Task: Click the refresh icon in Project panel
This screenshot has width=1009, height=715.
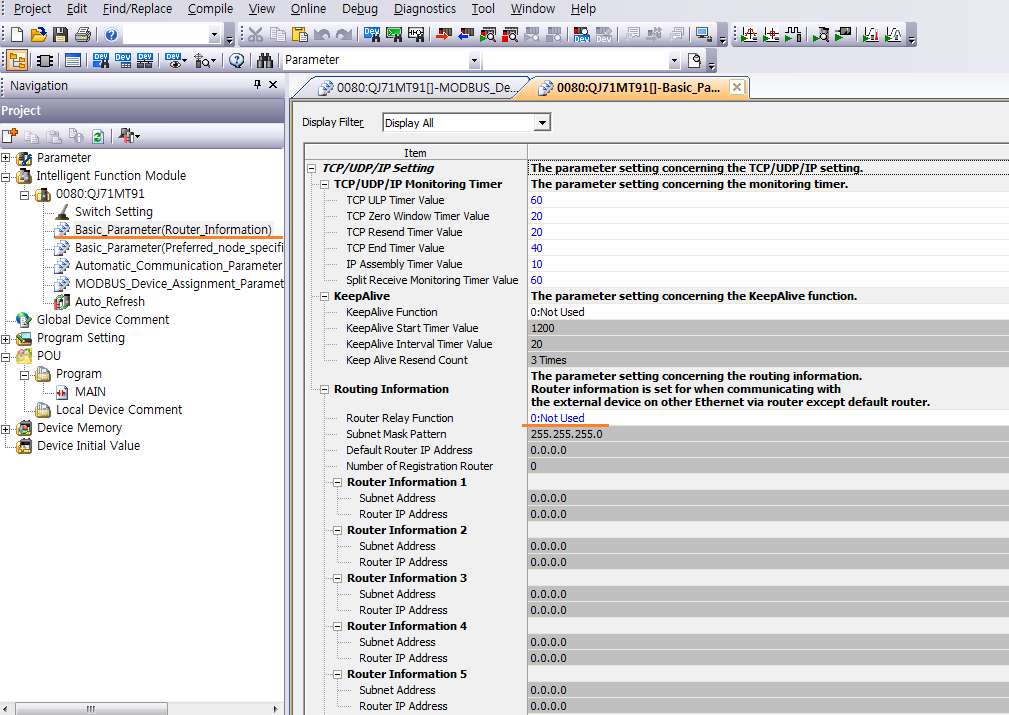Action: coord(98,136)
